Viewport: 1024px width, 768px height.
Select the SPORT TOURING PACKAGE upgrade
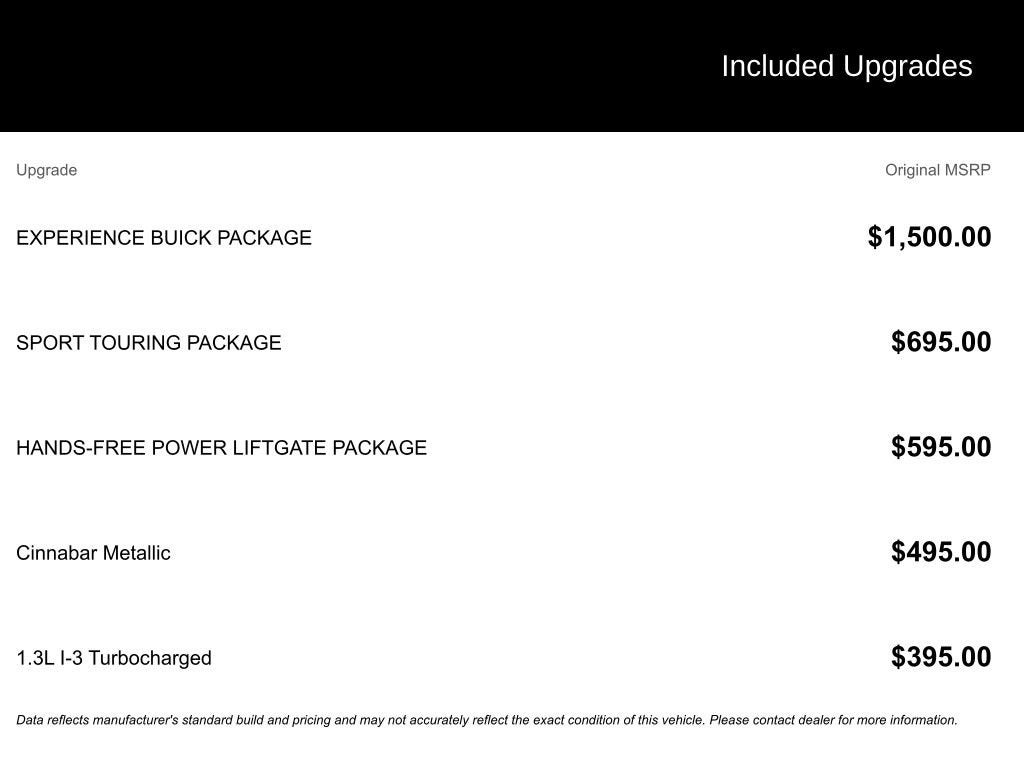pos(149,343)
